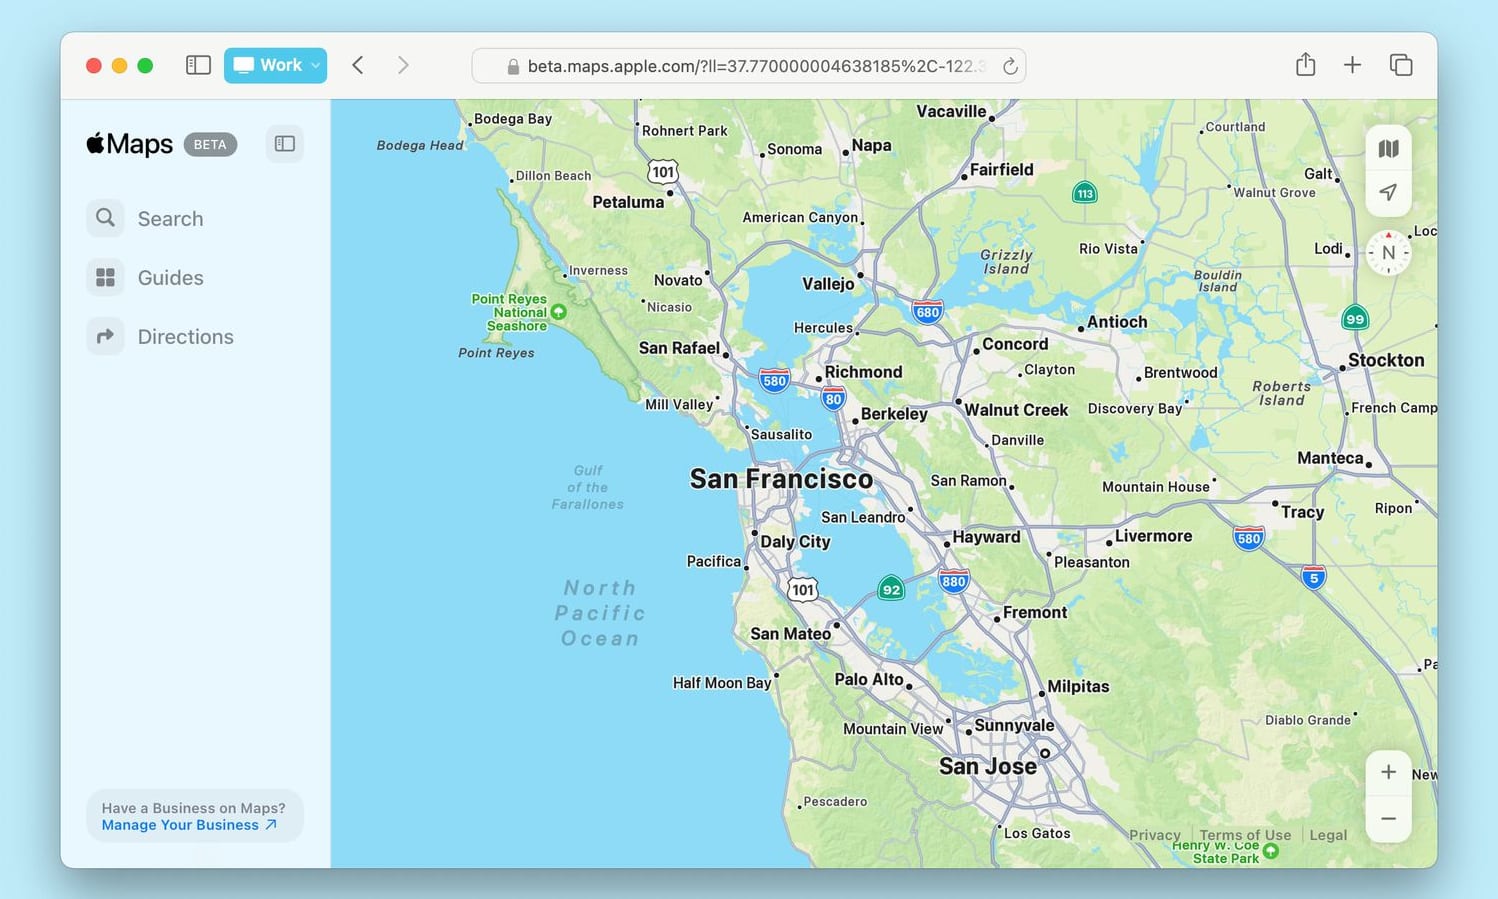Zoom out with the minus button
Screen dimensions: 1498x899
(1388, 819)
